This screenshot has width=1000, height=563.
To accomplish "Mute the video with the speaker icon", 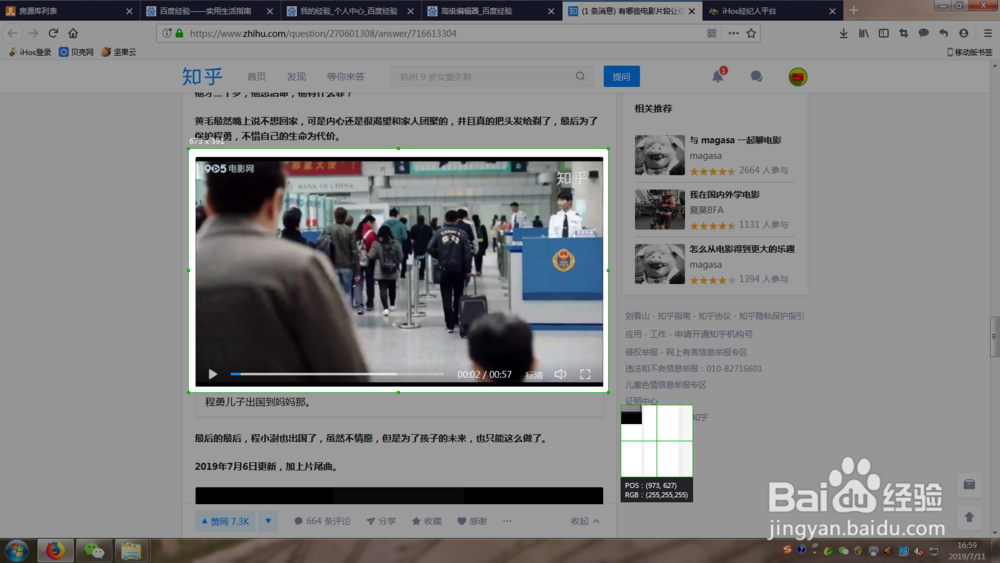I will click(x=560, y=374).
